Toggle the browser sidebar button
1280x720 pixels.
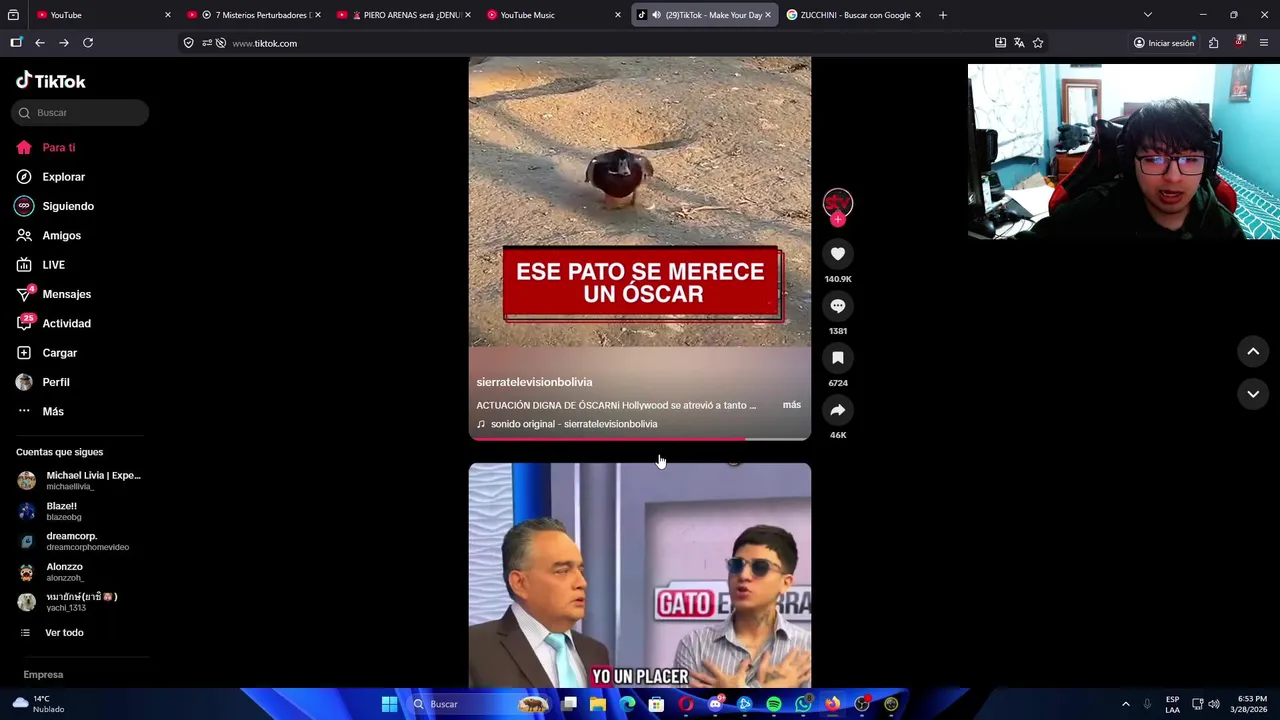pos(16,43)
